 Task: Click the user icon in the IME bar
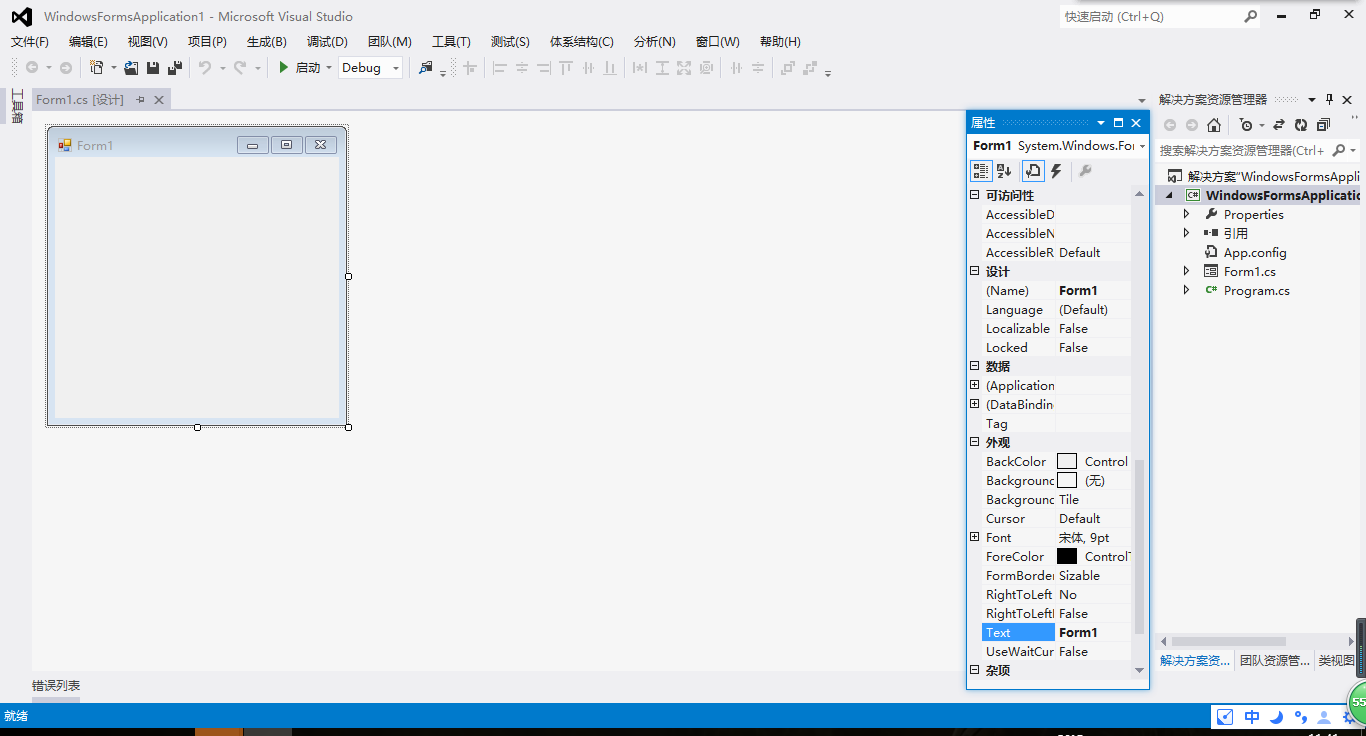tap(1324, 717)
